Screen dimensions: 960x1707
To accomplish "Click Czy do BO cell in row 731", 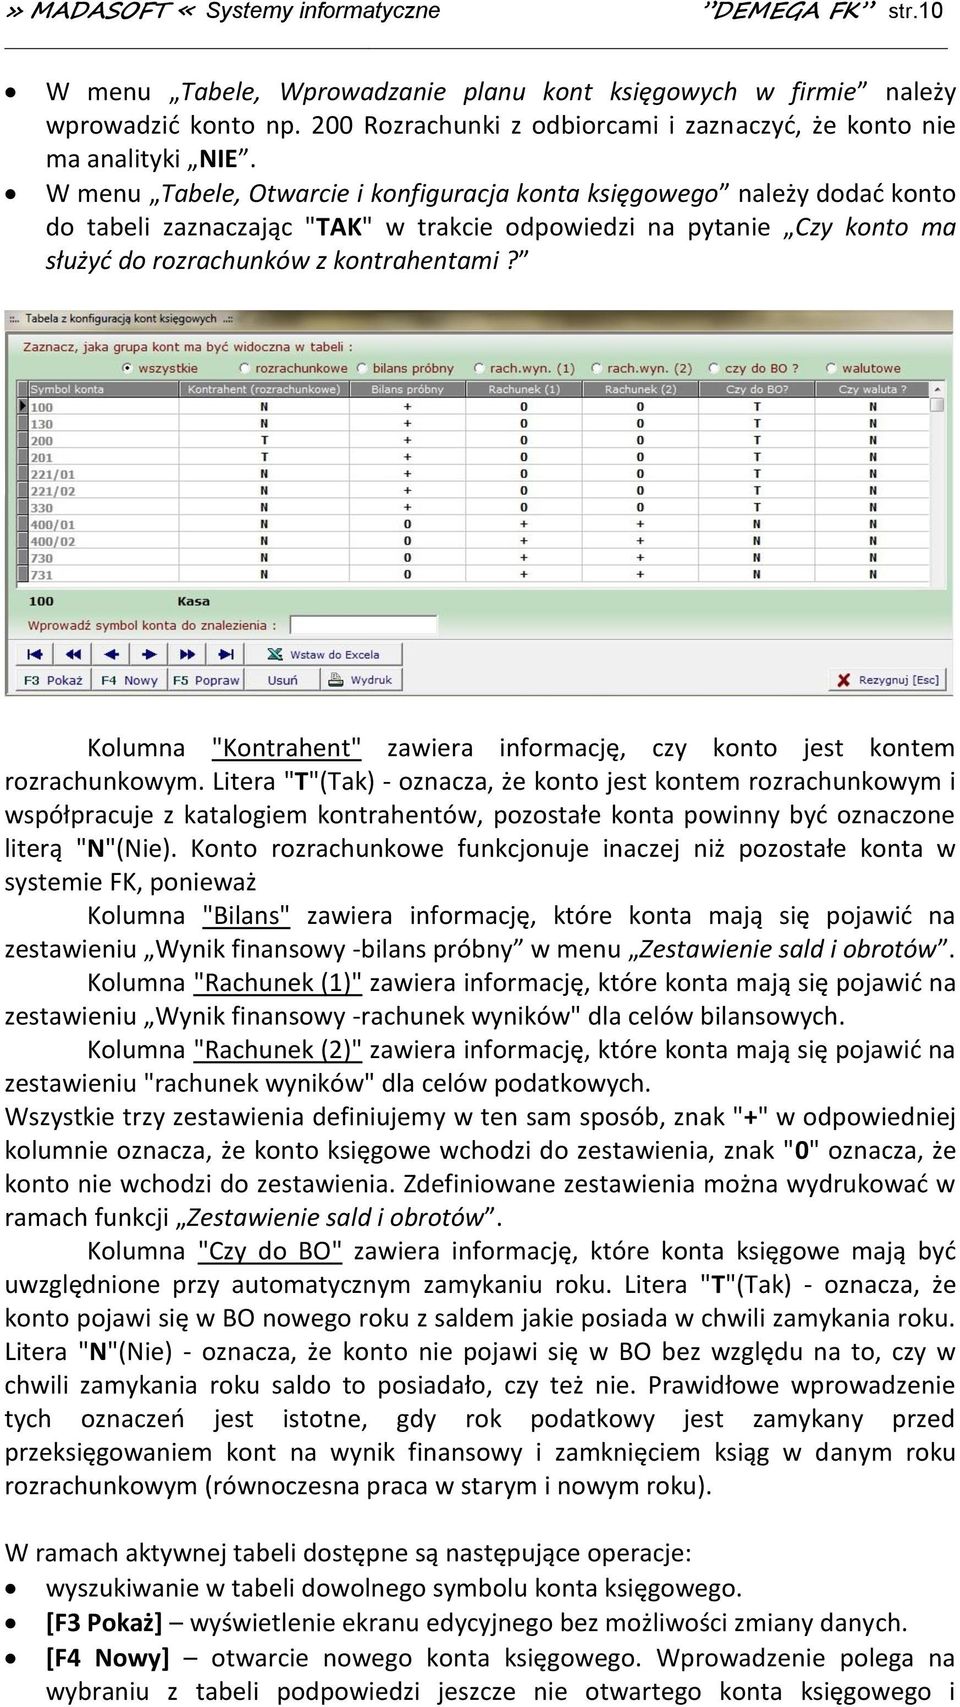I will (757, 575).
